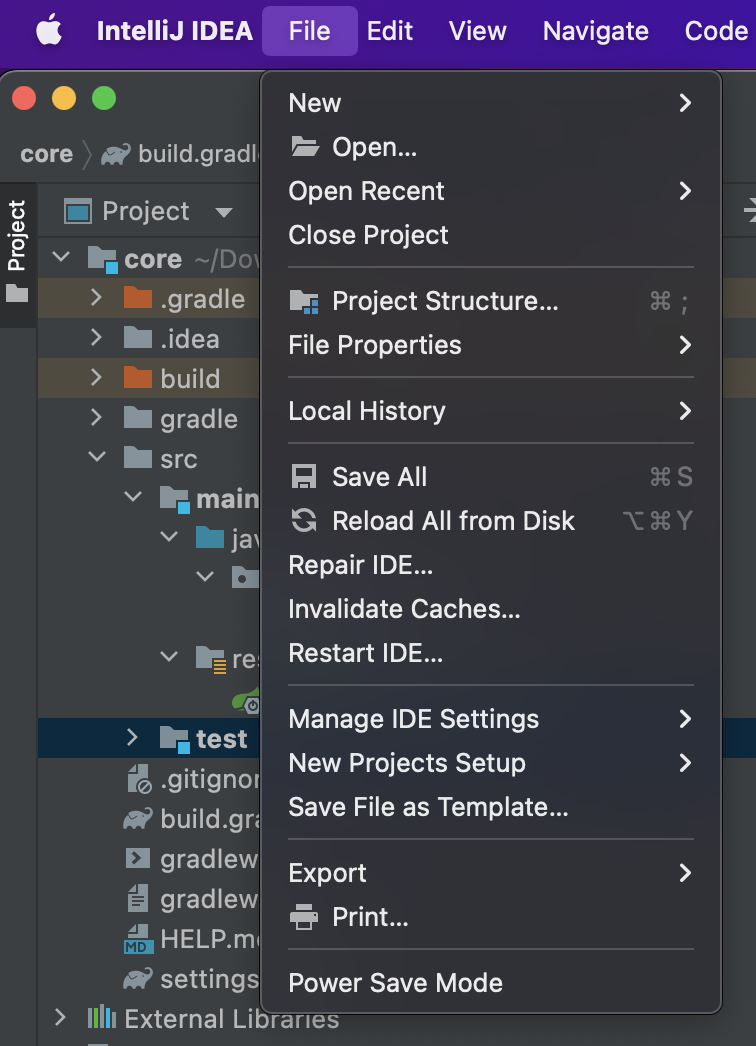Open the Project view dropdown arrow
The image size is (756, 1046).
point(224,212)
